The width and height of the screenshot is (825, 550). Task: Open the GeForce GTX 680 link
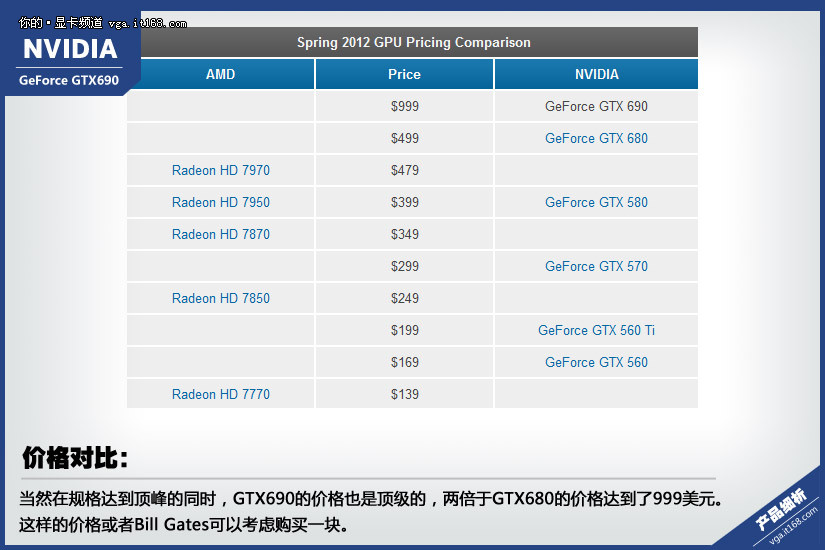click(596, 138)
